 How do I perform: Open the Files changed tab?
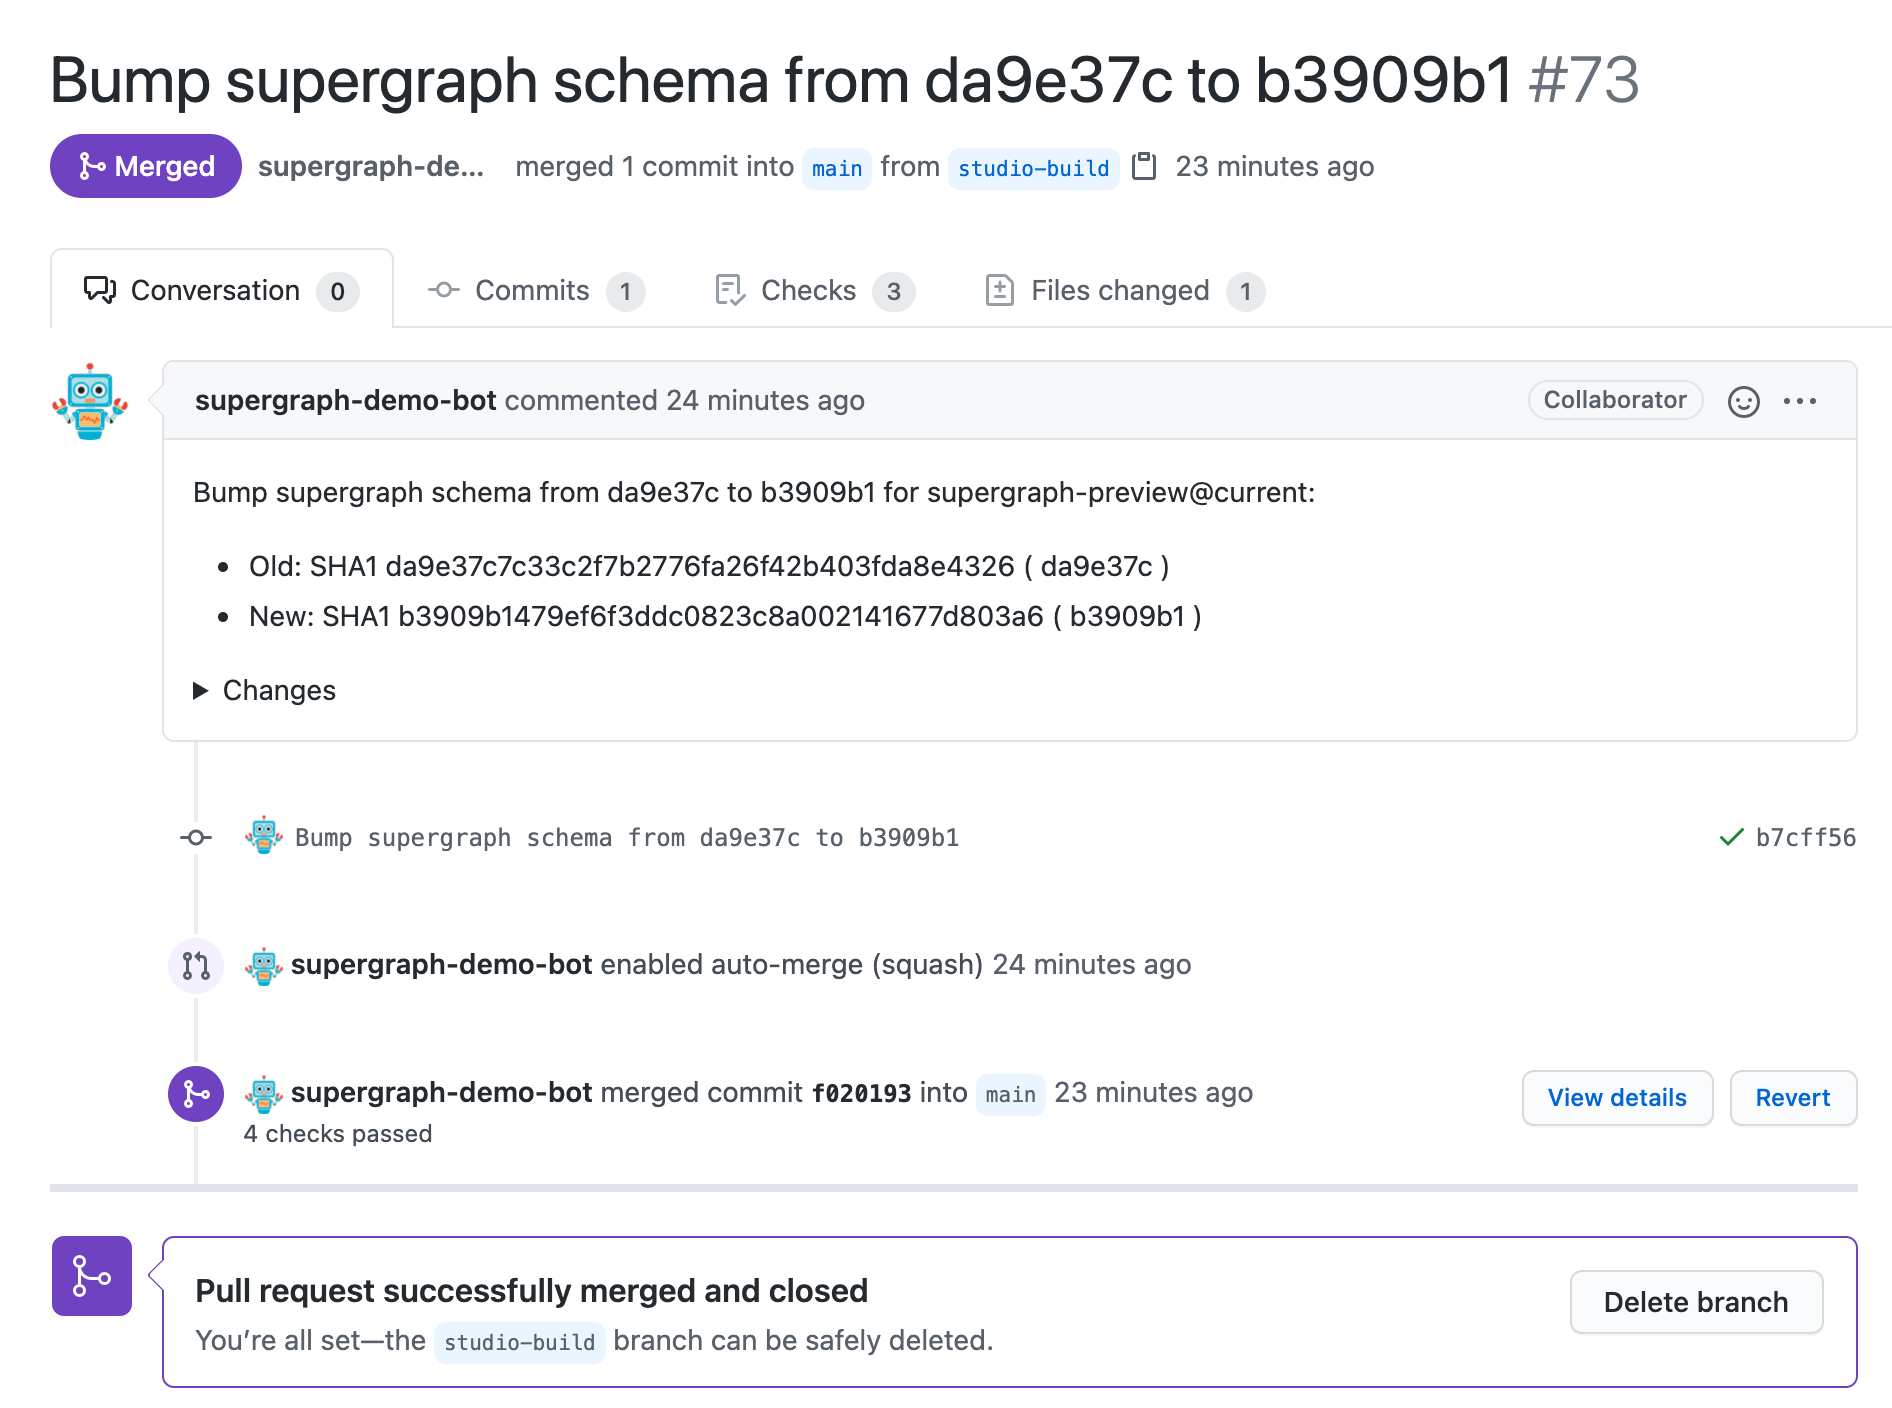pos(1124,291)
